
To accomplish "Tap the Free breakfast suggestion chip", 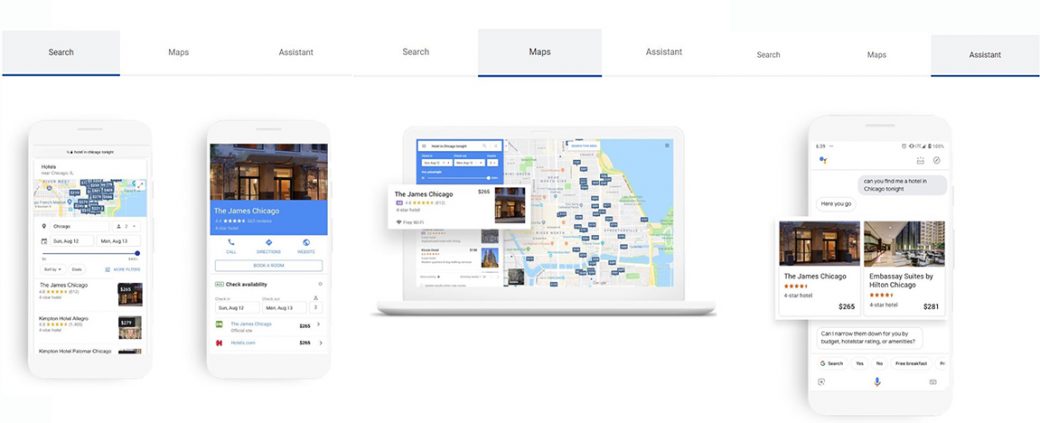I will (x=911, y=363).
